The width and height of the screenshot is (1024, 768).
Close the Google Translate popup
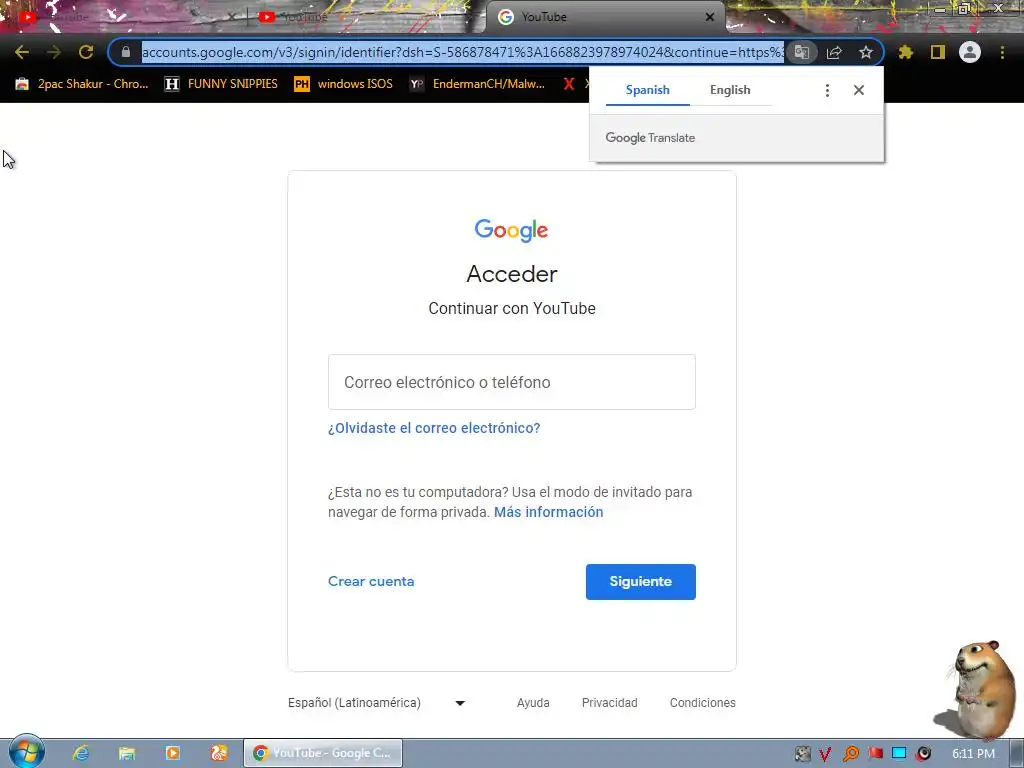(859, 90)
